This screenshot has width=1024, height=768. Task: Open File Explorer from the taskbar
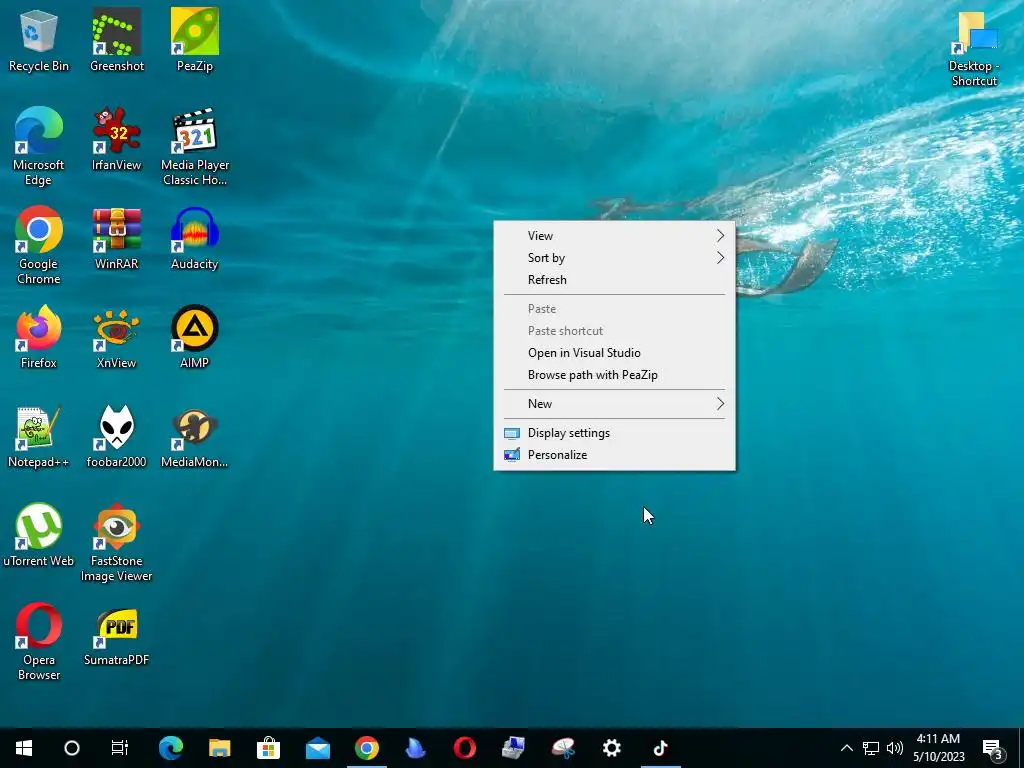click(x=219, y=748)
